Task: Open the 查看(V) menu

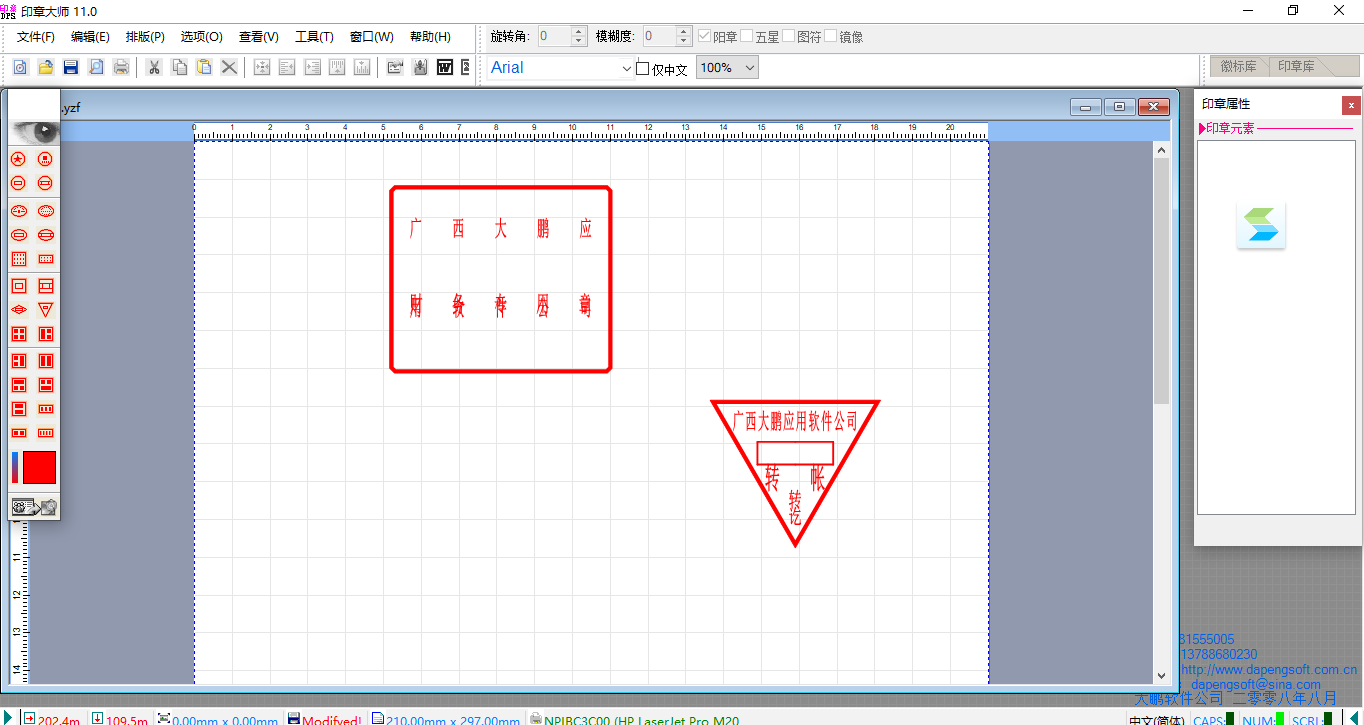Action: [x=258, y=37]
